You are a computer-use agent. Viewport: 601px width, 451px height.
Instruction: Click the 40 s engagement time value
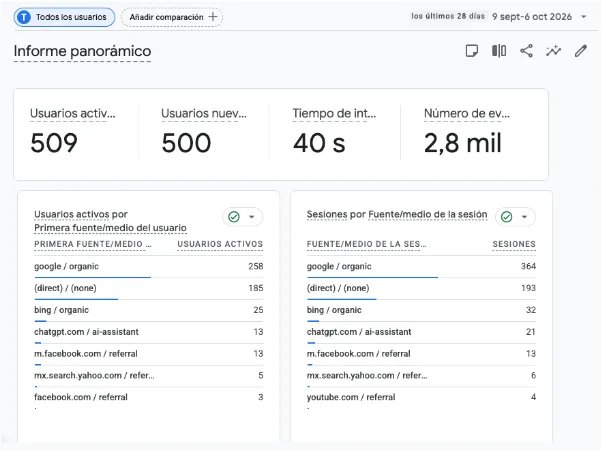pyautogui.click(x=319, y=143)
